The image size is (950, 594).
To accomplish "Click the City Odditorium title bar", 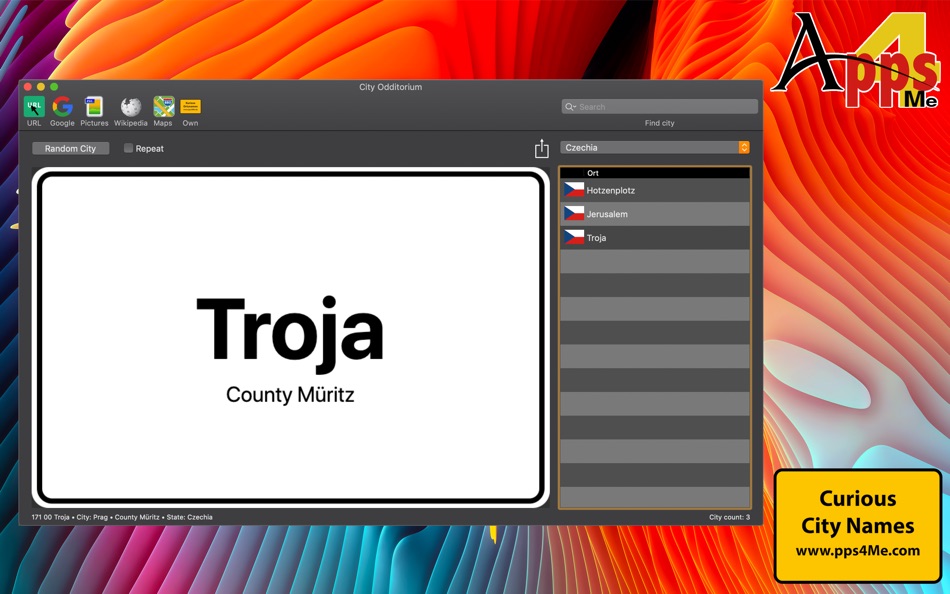I will click(x=390, y=87).
